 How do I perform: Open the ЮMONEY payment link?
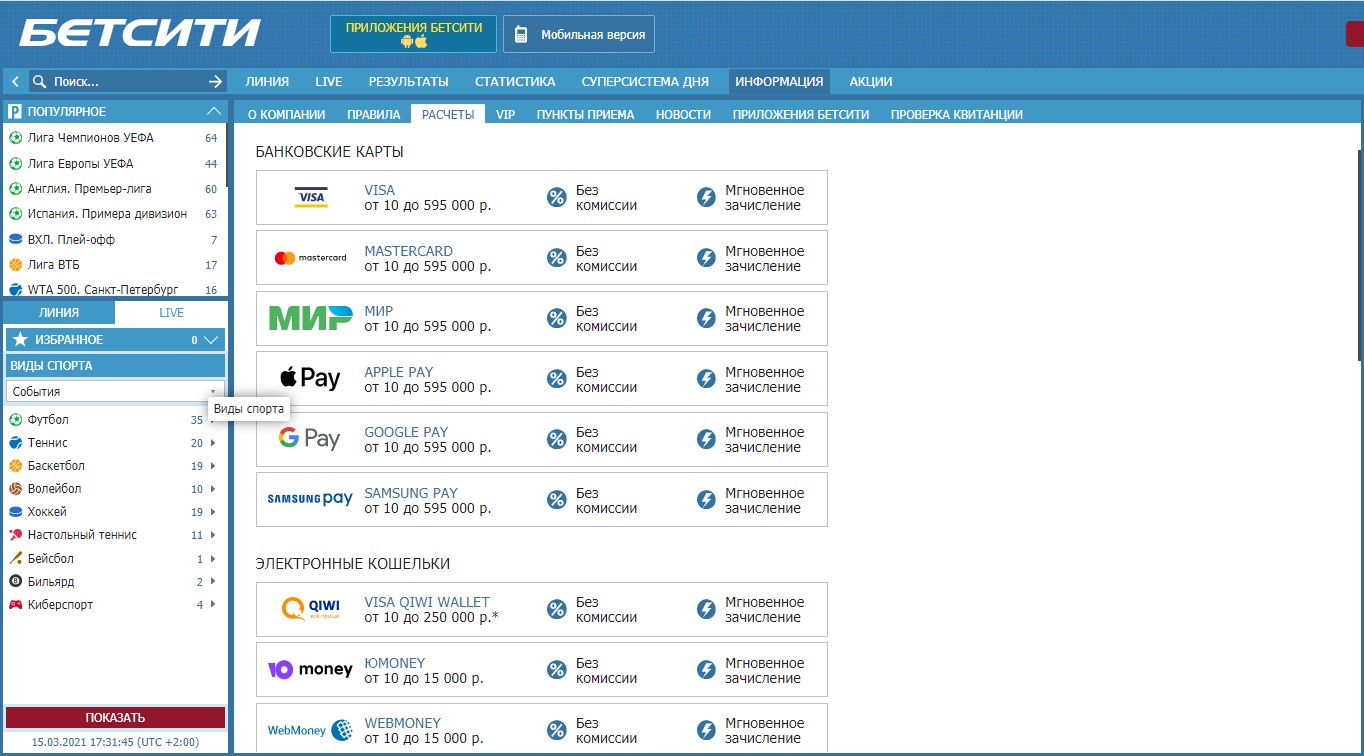[394, 663]
